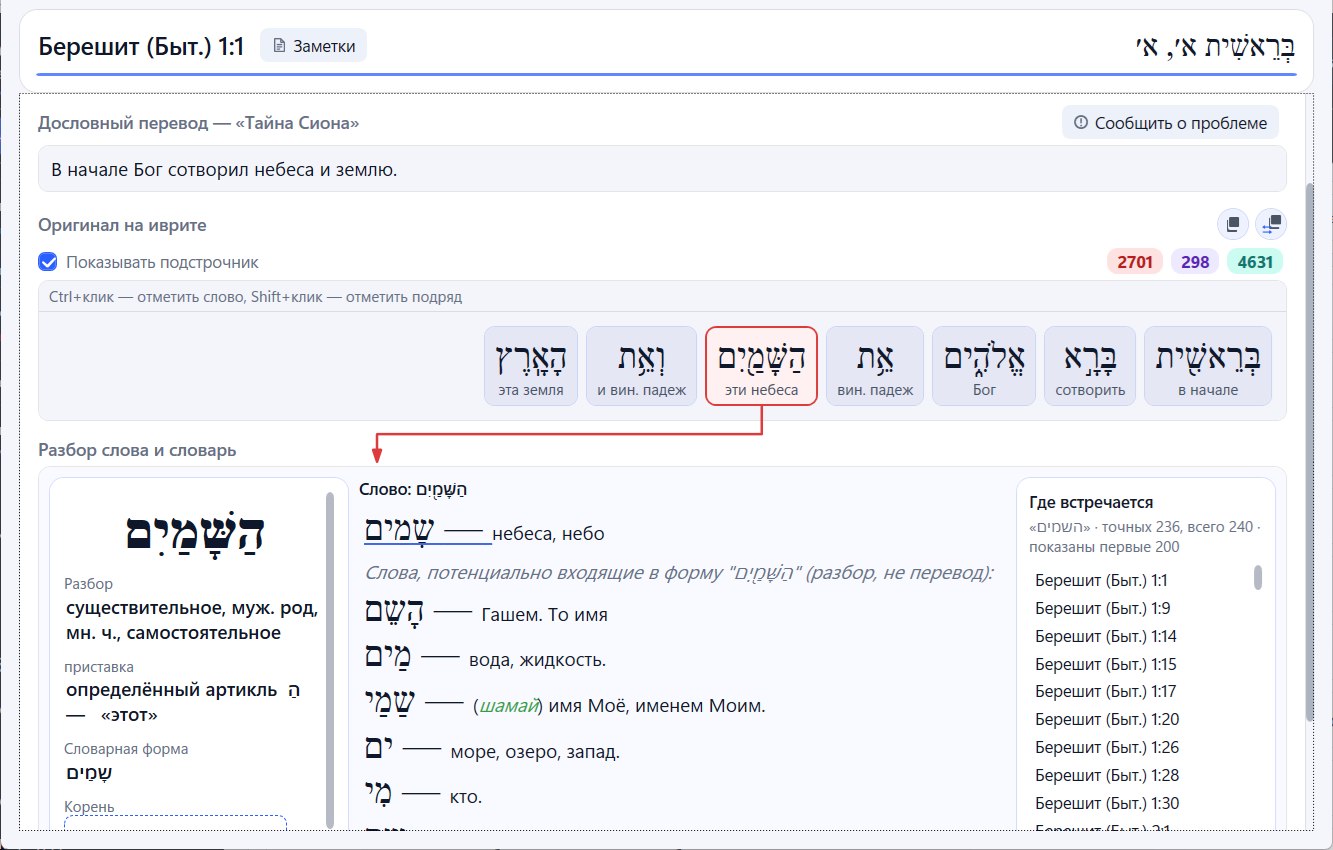This screenshot has width=1333, height=850.
Task: Click the single copy icon above the number badges
Action: (x=1232, y=223)
